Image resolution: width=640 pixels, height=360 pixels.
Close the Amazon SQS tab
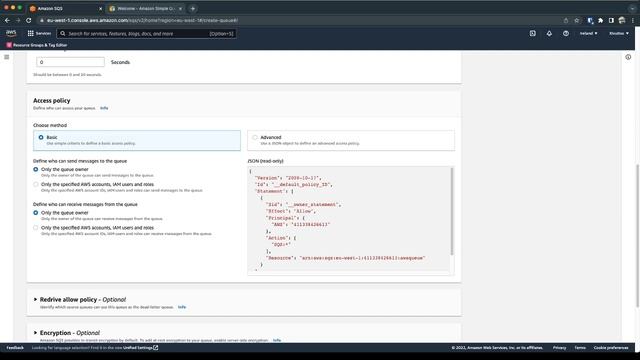[x=100, y=9]
